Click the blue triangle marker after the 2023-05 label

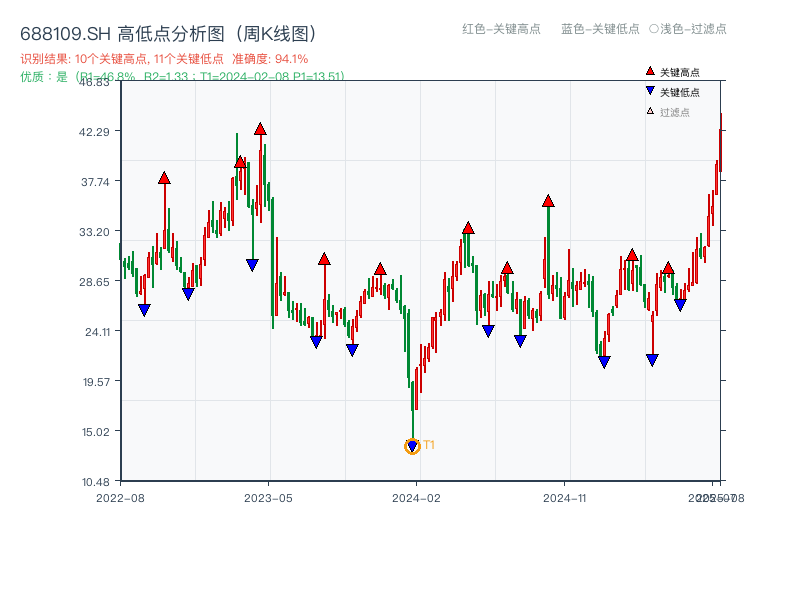(314, 343)
